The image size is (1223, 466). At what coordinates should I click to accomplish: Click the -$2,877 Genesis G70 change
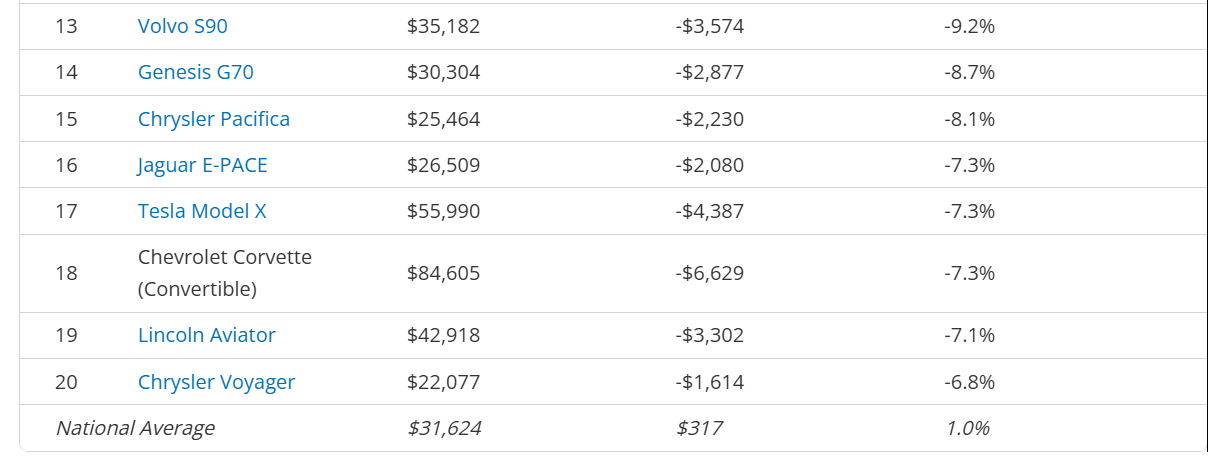pyautogui.click(x=709, y=72)
